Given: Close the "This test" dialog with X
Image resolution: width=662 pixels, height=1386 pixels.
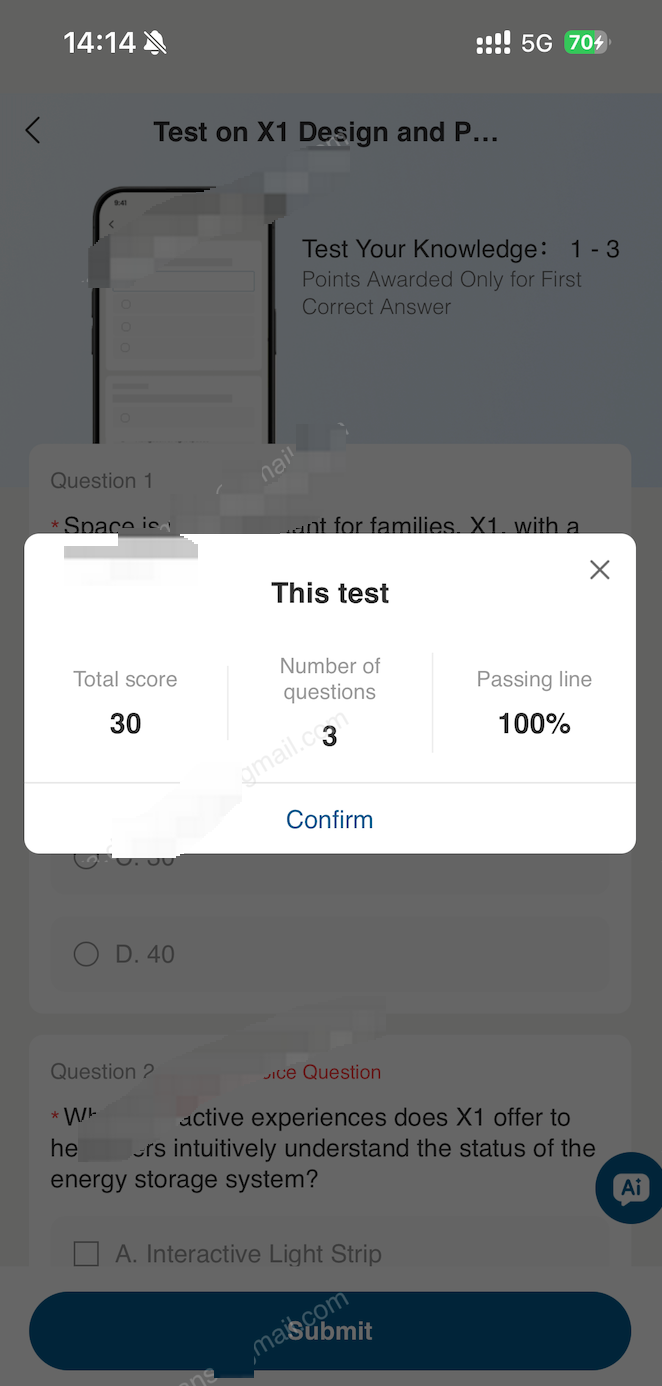Looking at the screenshot, I should [x=599, y=570].
